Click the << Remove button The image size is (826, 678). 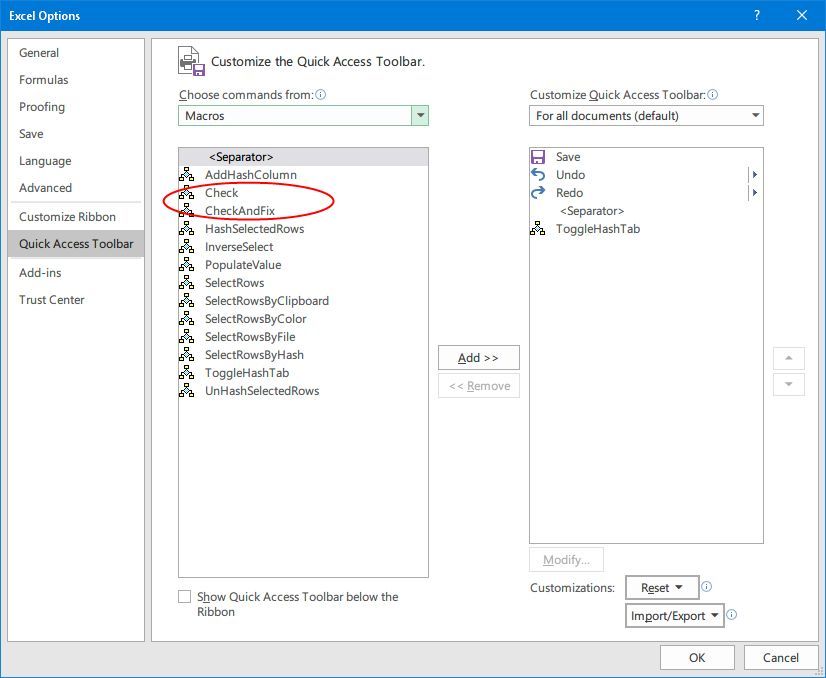(478, 386)
